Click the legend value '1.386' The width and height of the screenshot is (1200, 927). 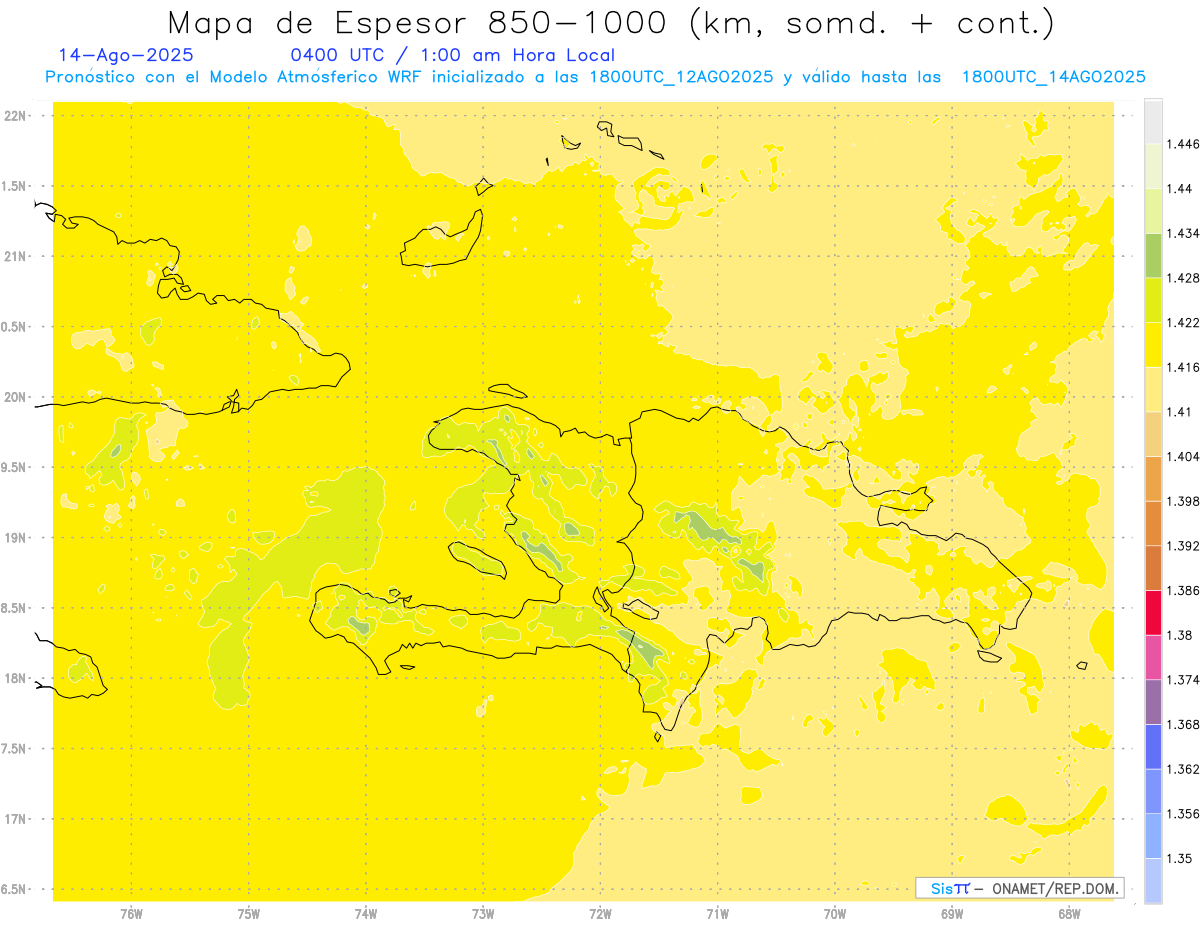(1183, 591)
